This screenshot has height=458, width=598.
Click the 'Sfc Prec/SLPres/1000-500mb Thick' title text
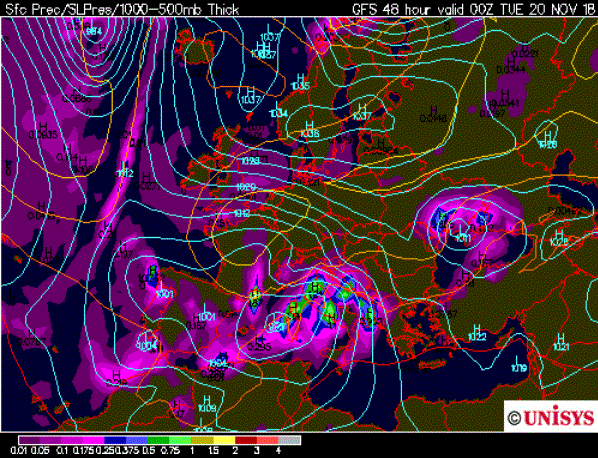tap(122, 9)
